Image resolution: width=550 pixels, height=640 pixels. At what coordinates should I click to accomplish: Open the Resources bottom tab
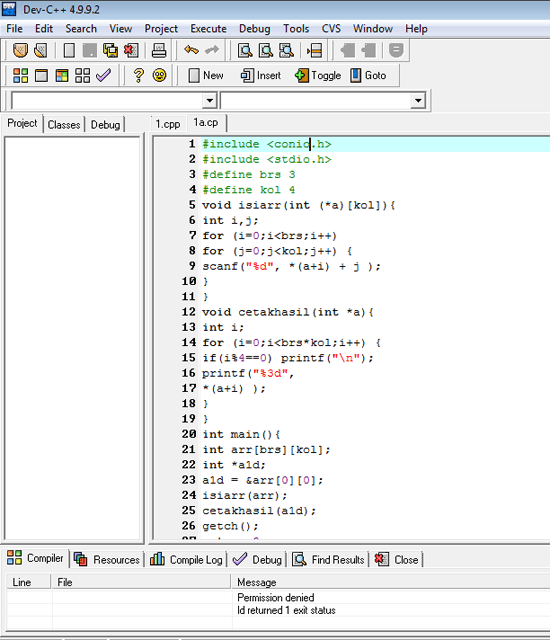tap(107, 560)
